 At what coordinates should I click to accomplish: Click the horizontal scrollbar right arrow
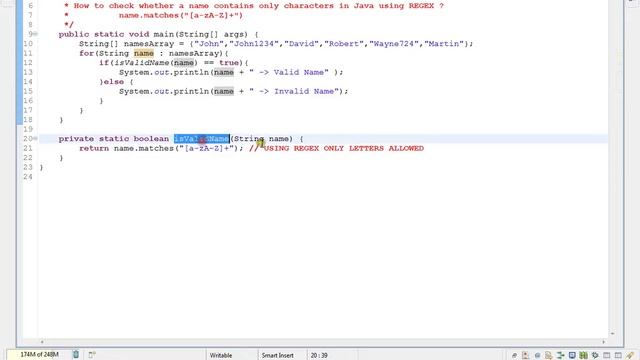604,342
